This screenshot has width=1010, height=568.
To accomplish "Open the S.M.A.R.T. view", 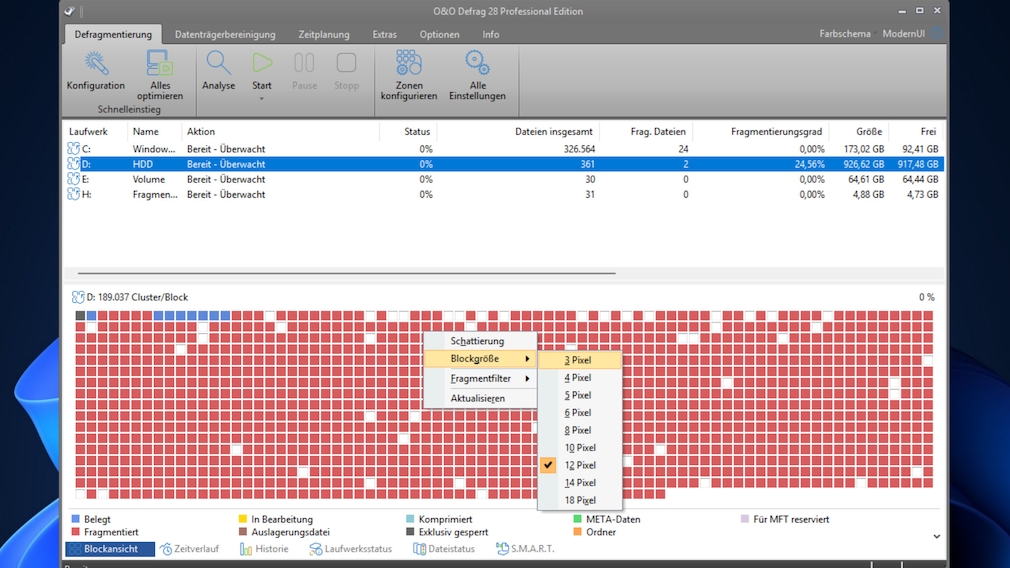I will coord(525,549).
